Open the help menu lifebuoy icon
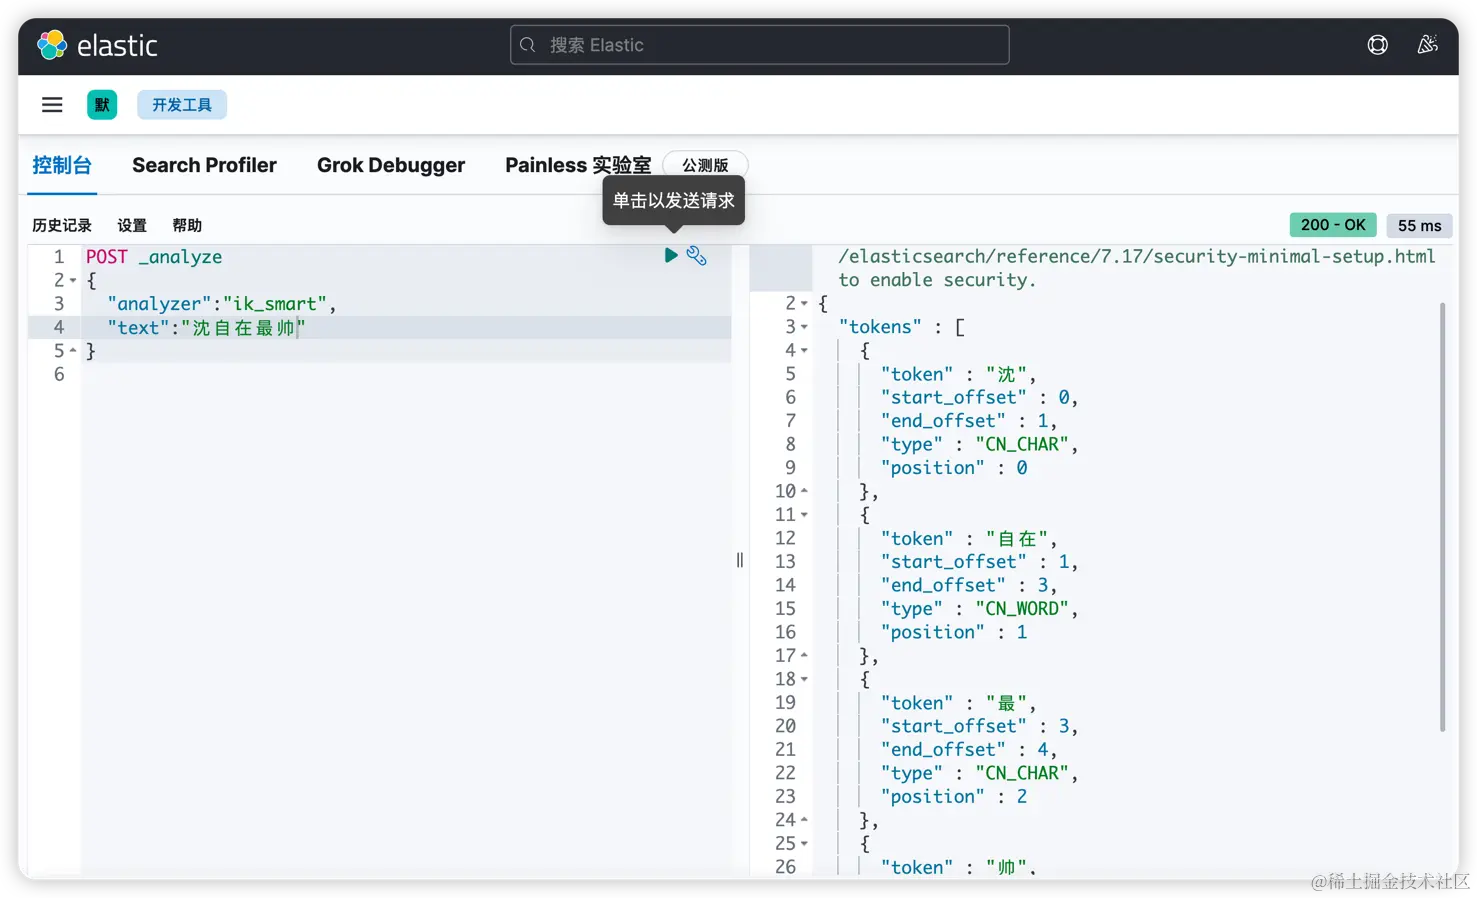 coord(1377,45)
